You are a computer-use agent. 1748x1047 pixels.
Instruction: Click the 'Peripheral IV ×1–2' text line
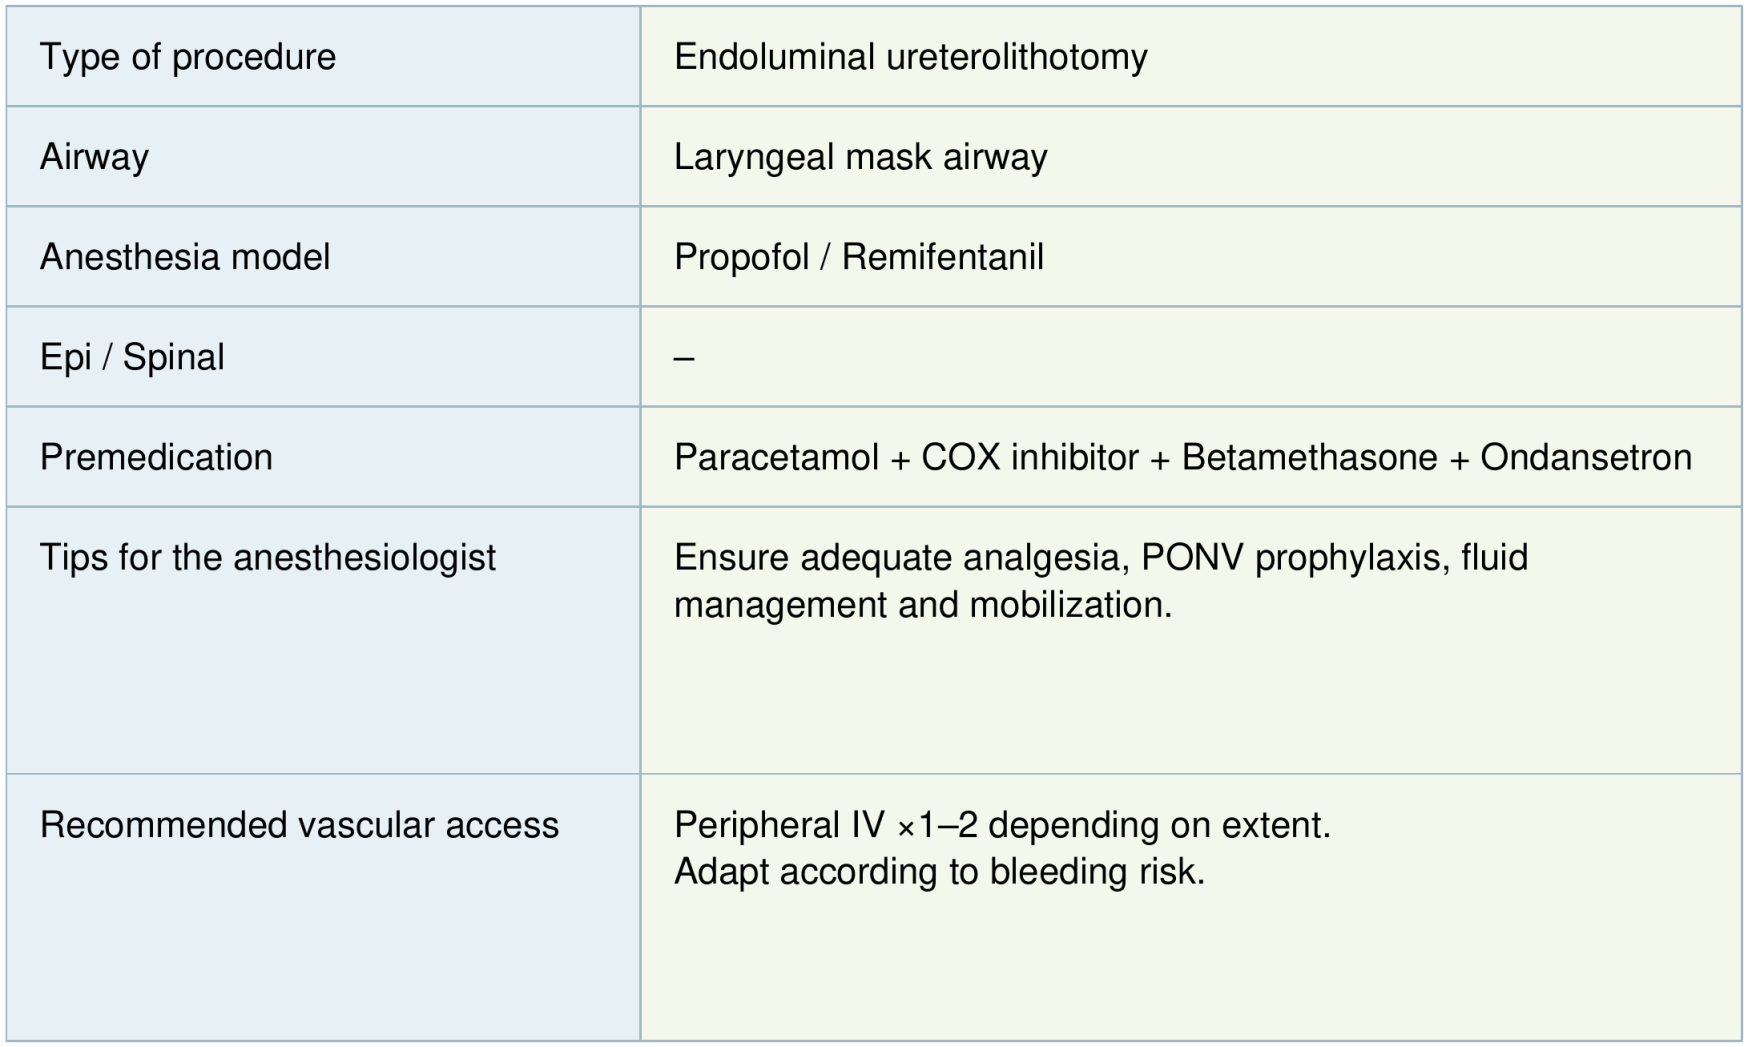[x=1002, y=825]
